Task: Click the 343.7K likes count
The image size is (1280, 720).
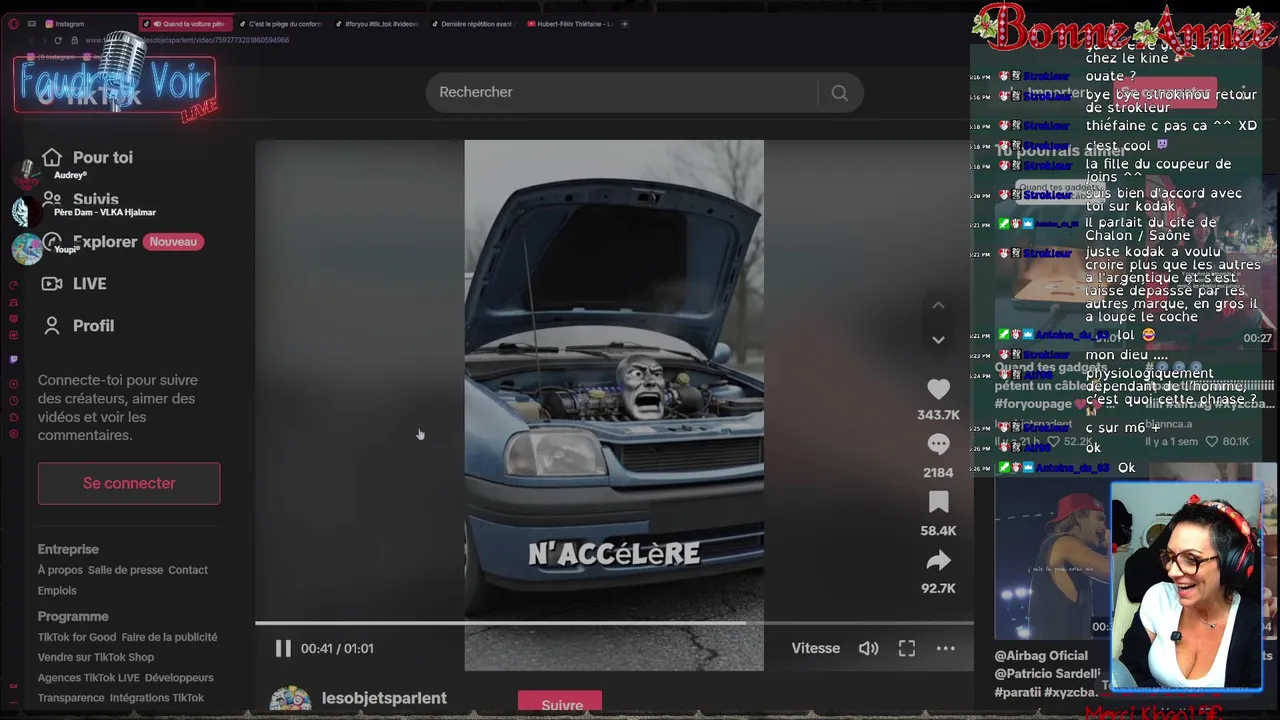Action: [938, 415]
